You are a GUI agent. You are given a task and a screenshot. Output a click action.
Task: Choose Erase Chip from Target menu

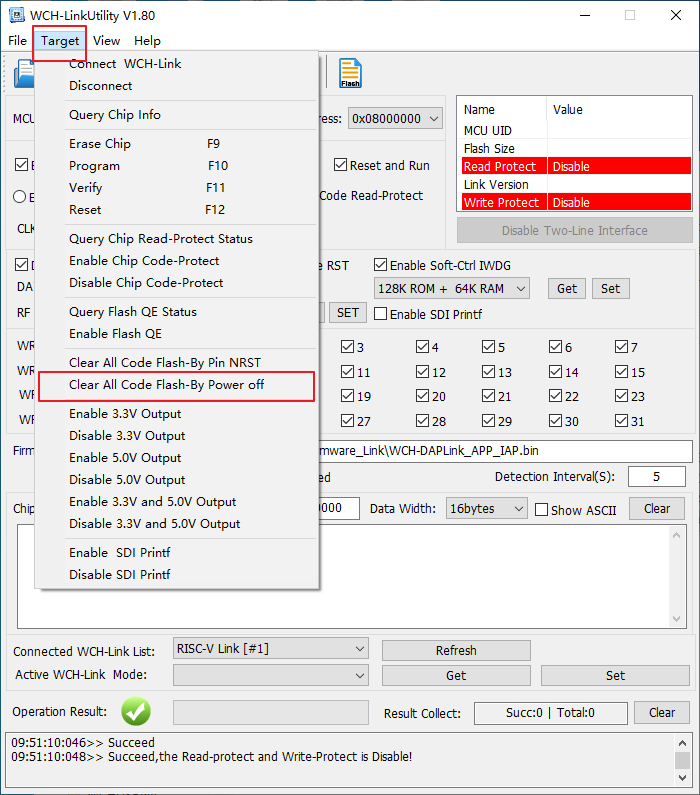pos(100,144)
